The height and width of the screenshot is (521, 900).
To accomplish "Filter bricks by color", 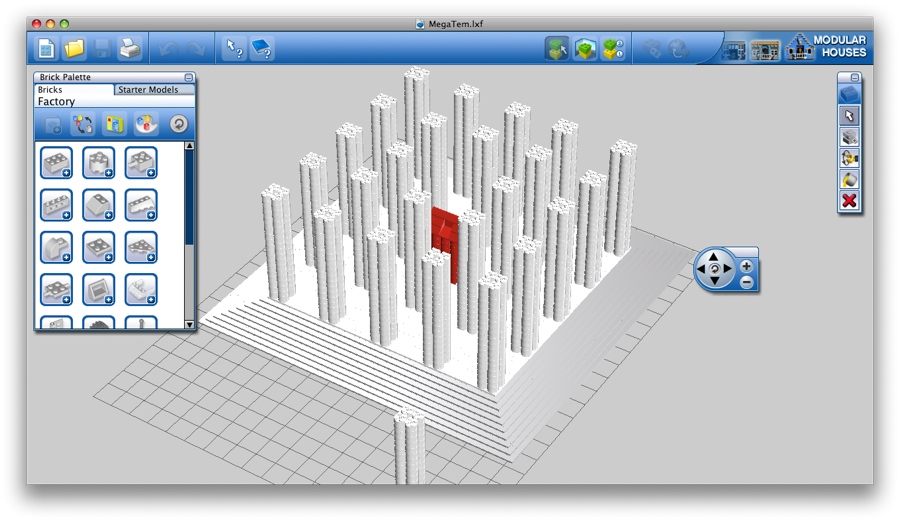I will [146, 124].
